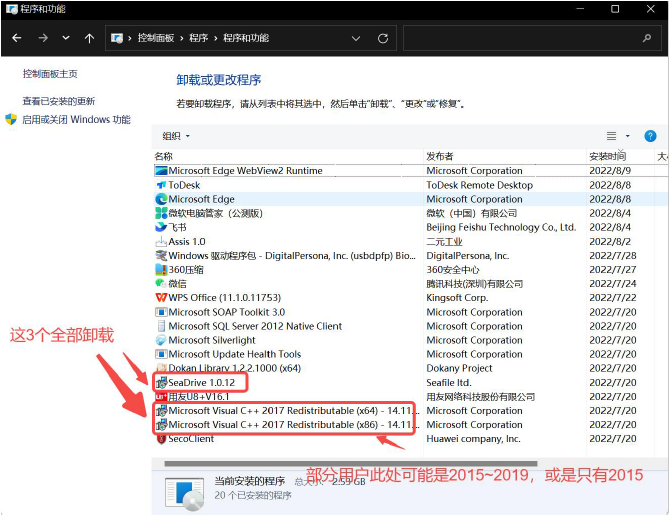Go forward with the forward arrow

click(x=43, y=38)
